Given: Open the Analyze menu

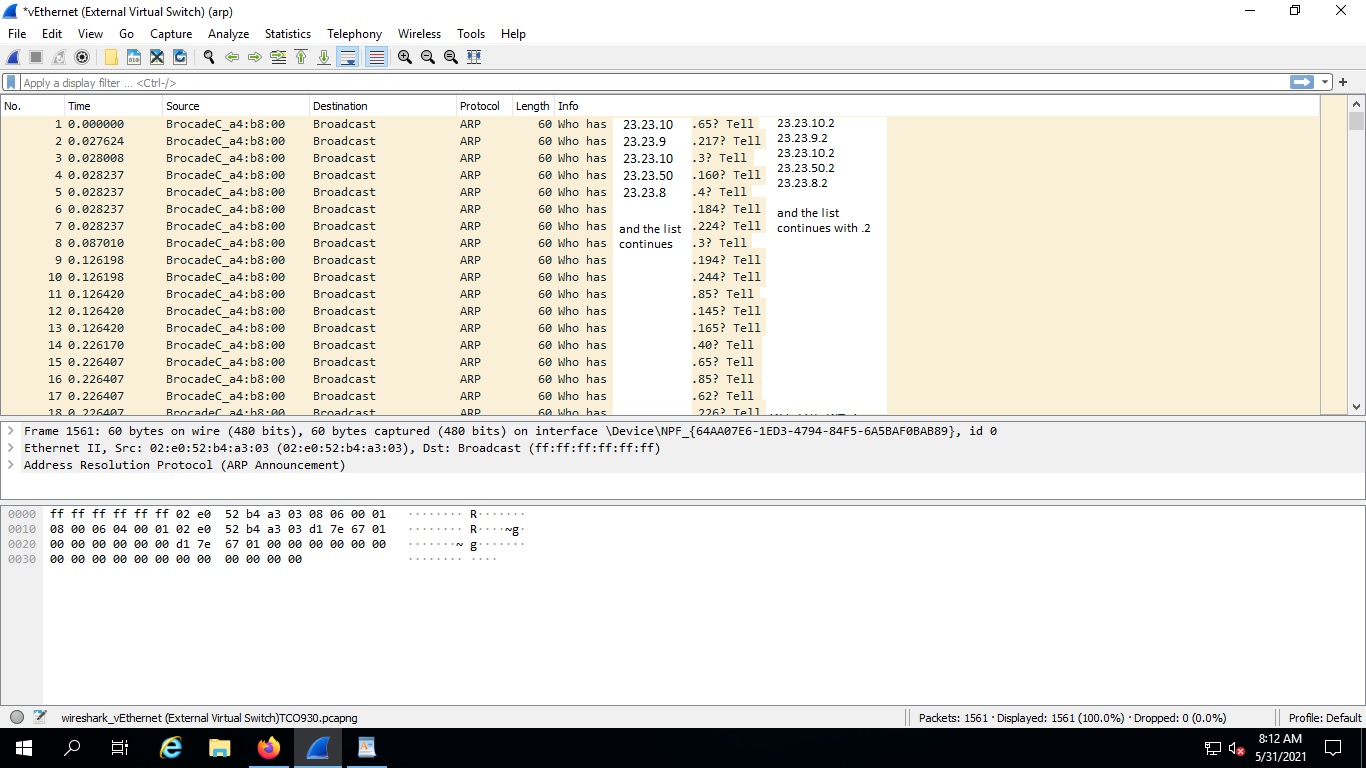Looking at the screenshot, I should (228, 33).
